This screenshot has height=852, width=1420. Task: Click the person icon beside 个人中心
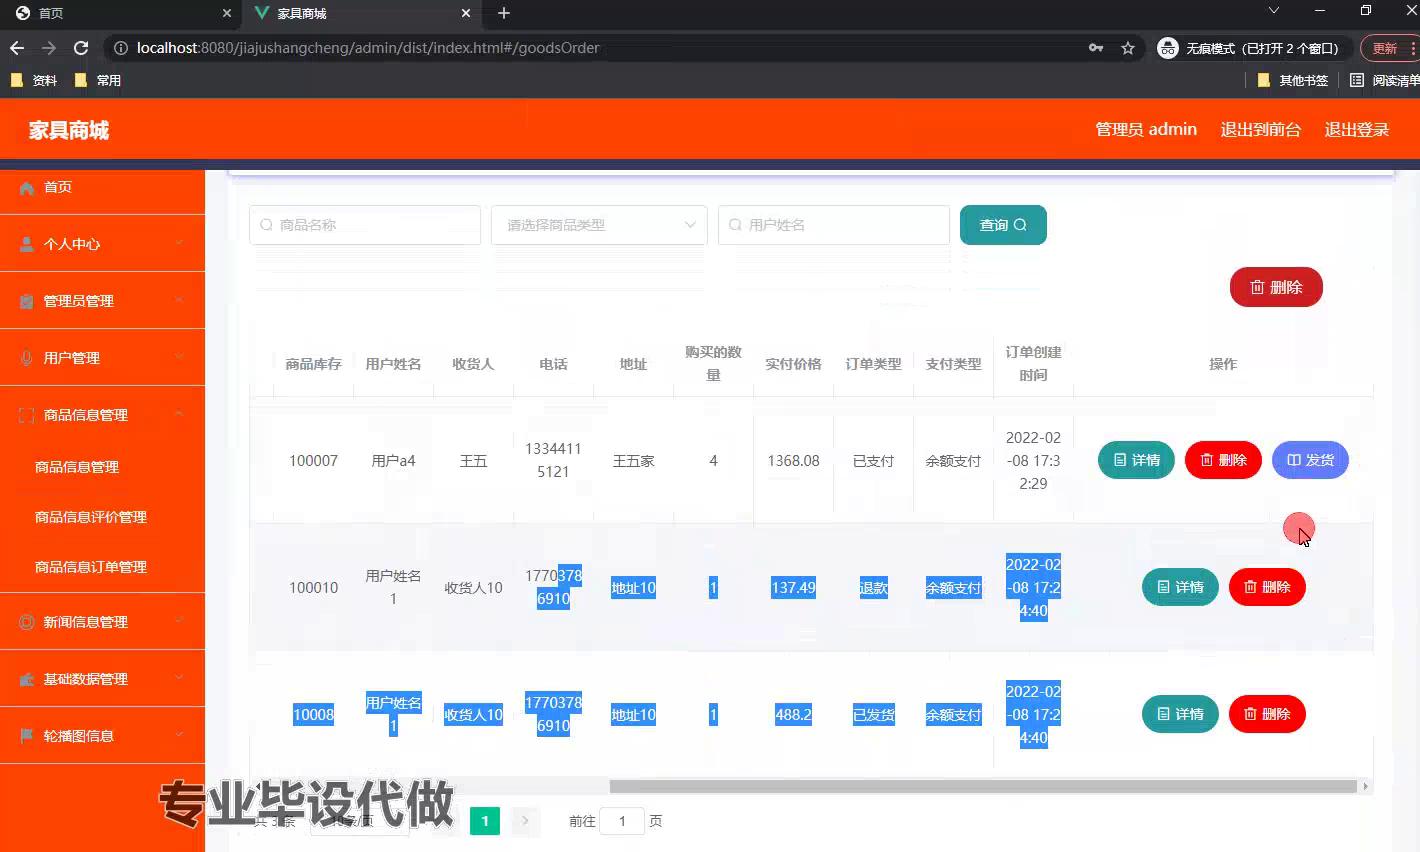[x=27, y=244]
